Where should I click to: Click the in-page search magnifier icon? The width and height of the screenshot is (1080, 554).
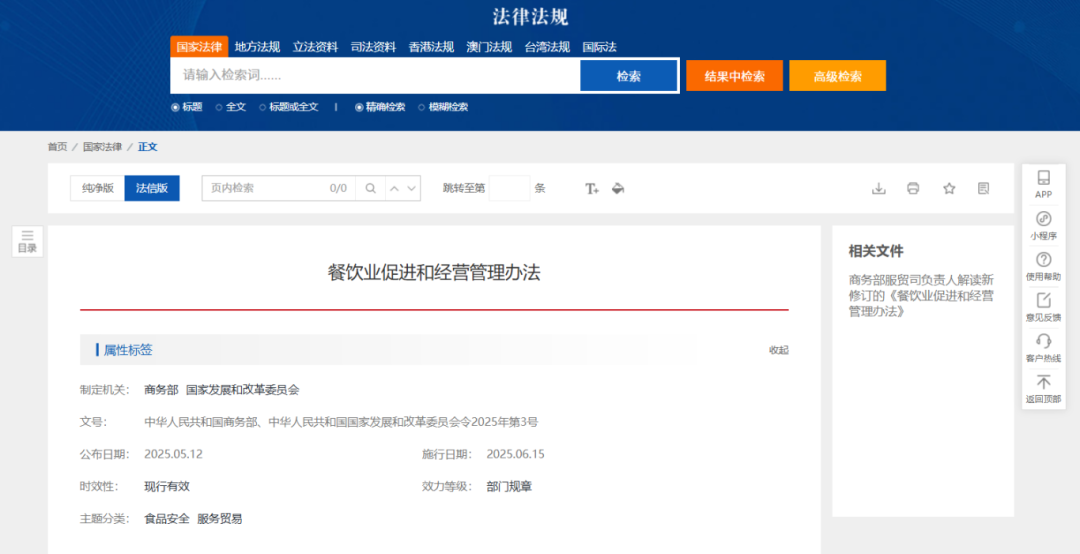pyautogui.click(x=370, y=188)
